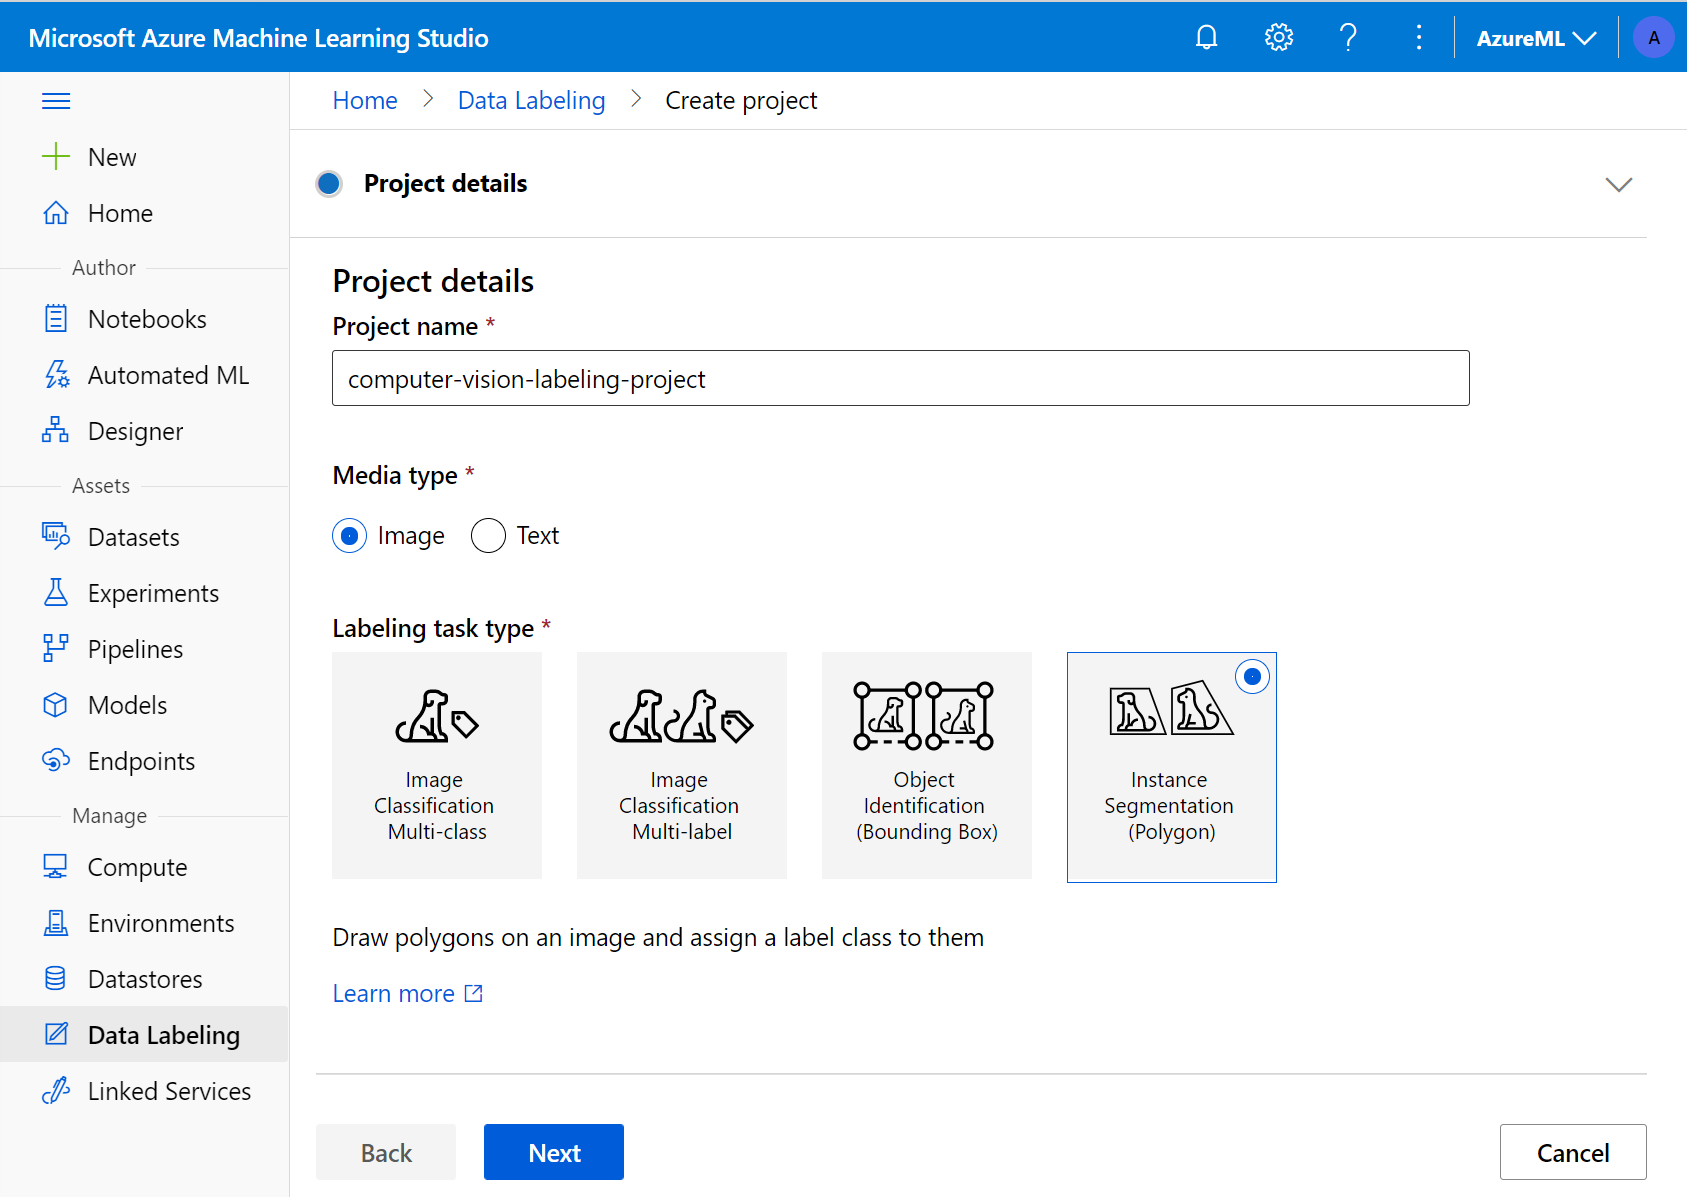
Task: Choose Image Classification Multi-label card
Action: [682, 766]
